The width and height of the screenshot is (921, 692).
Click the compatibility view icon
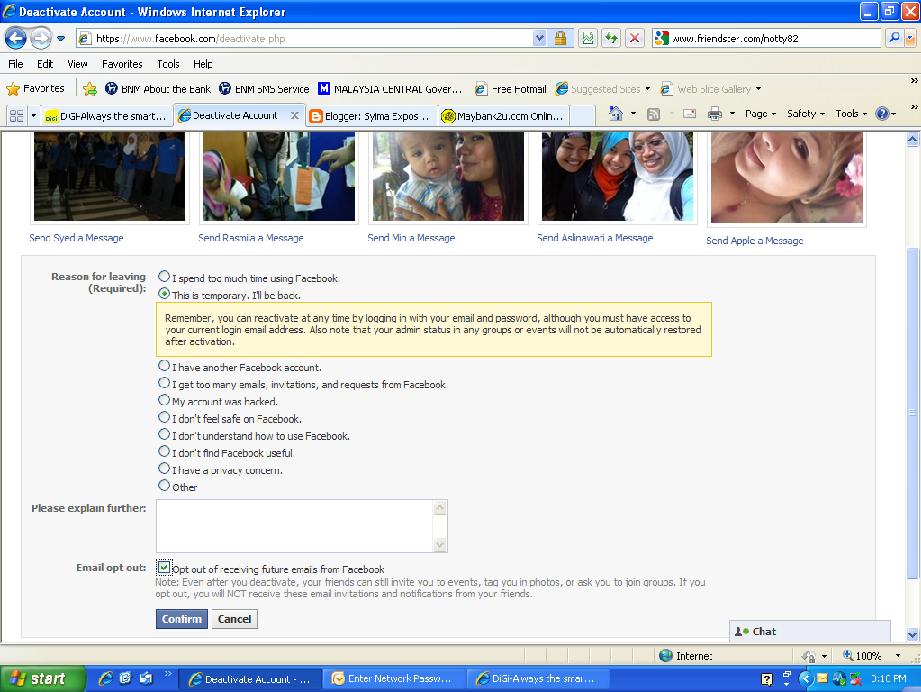(587, 39)
